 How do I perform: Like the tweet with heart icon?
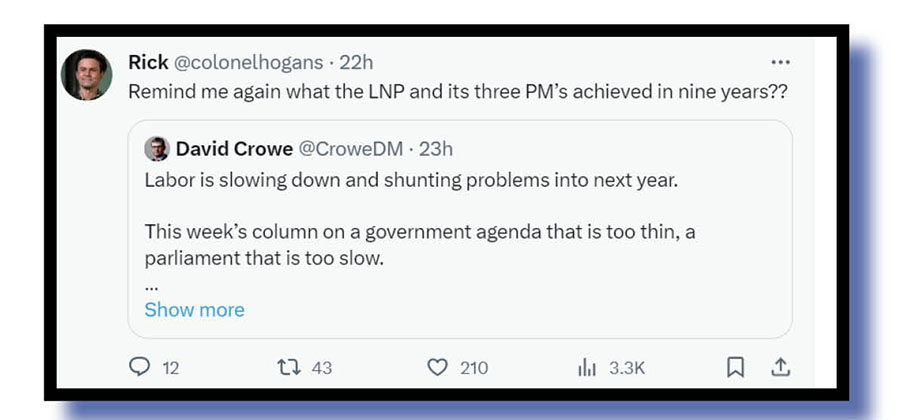tap(437, 367)
